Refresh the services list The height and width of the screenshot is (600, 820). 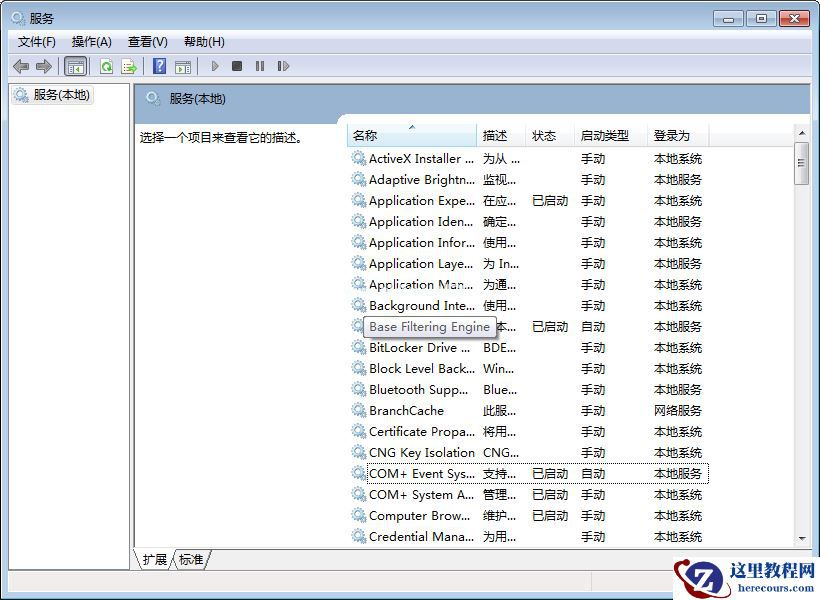[x=106, y=66]
